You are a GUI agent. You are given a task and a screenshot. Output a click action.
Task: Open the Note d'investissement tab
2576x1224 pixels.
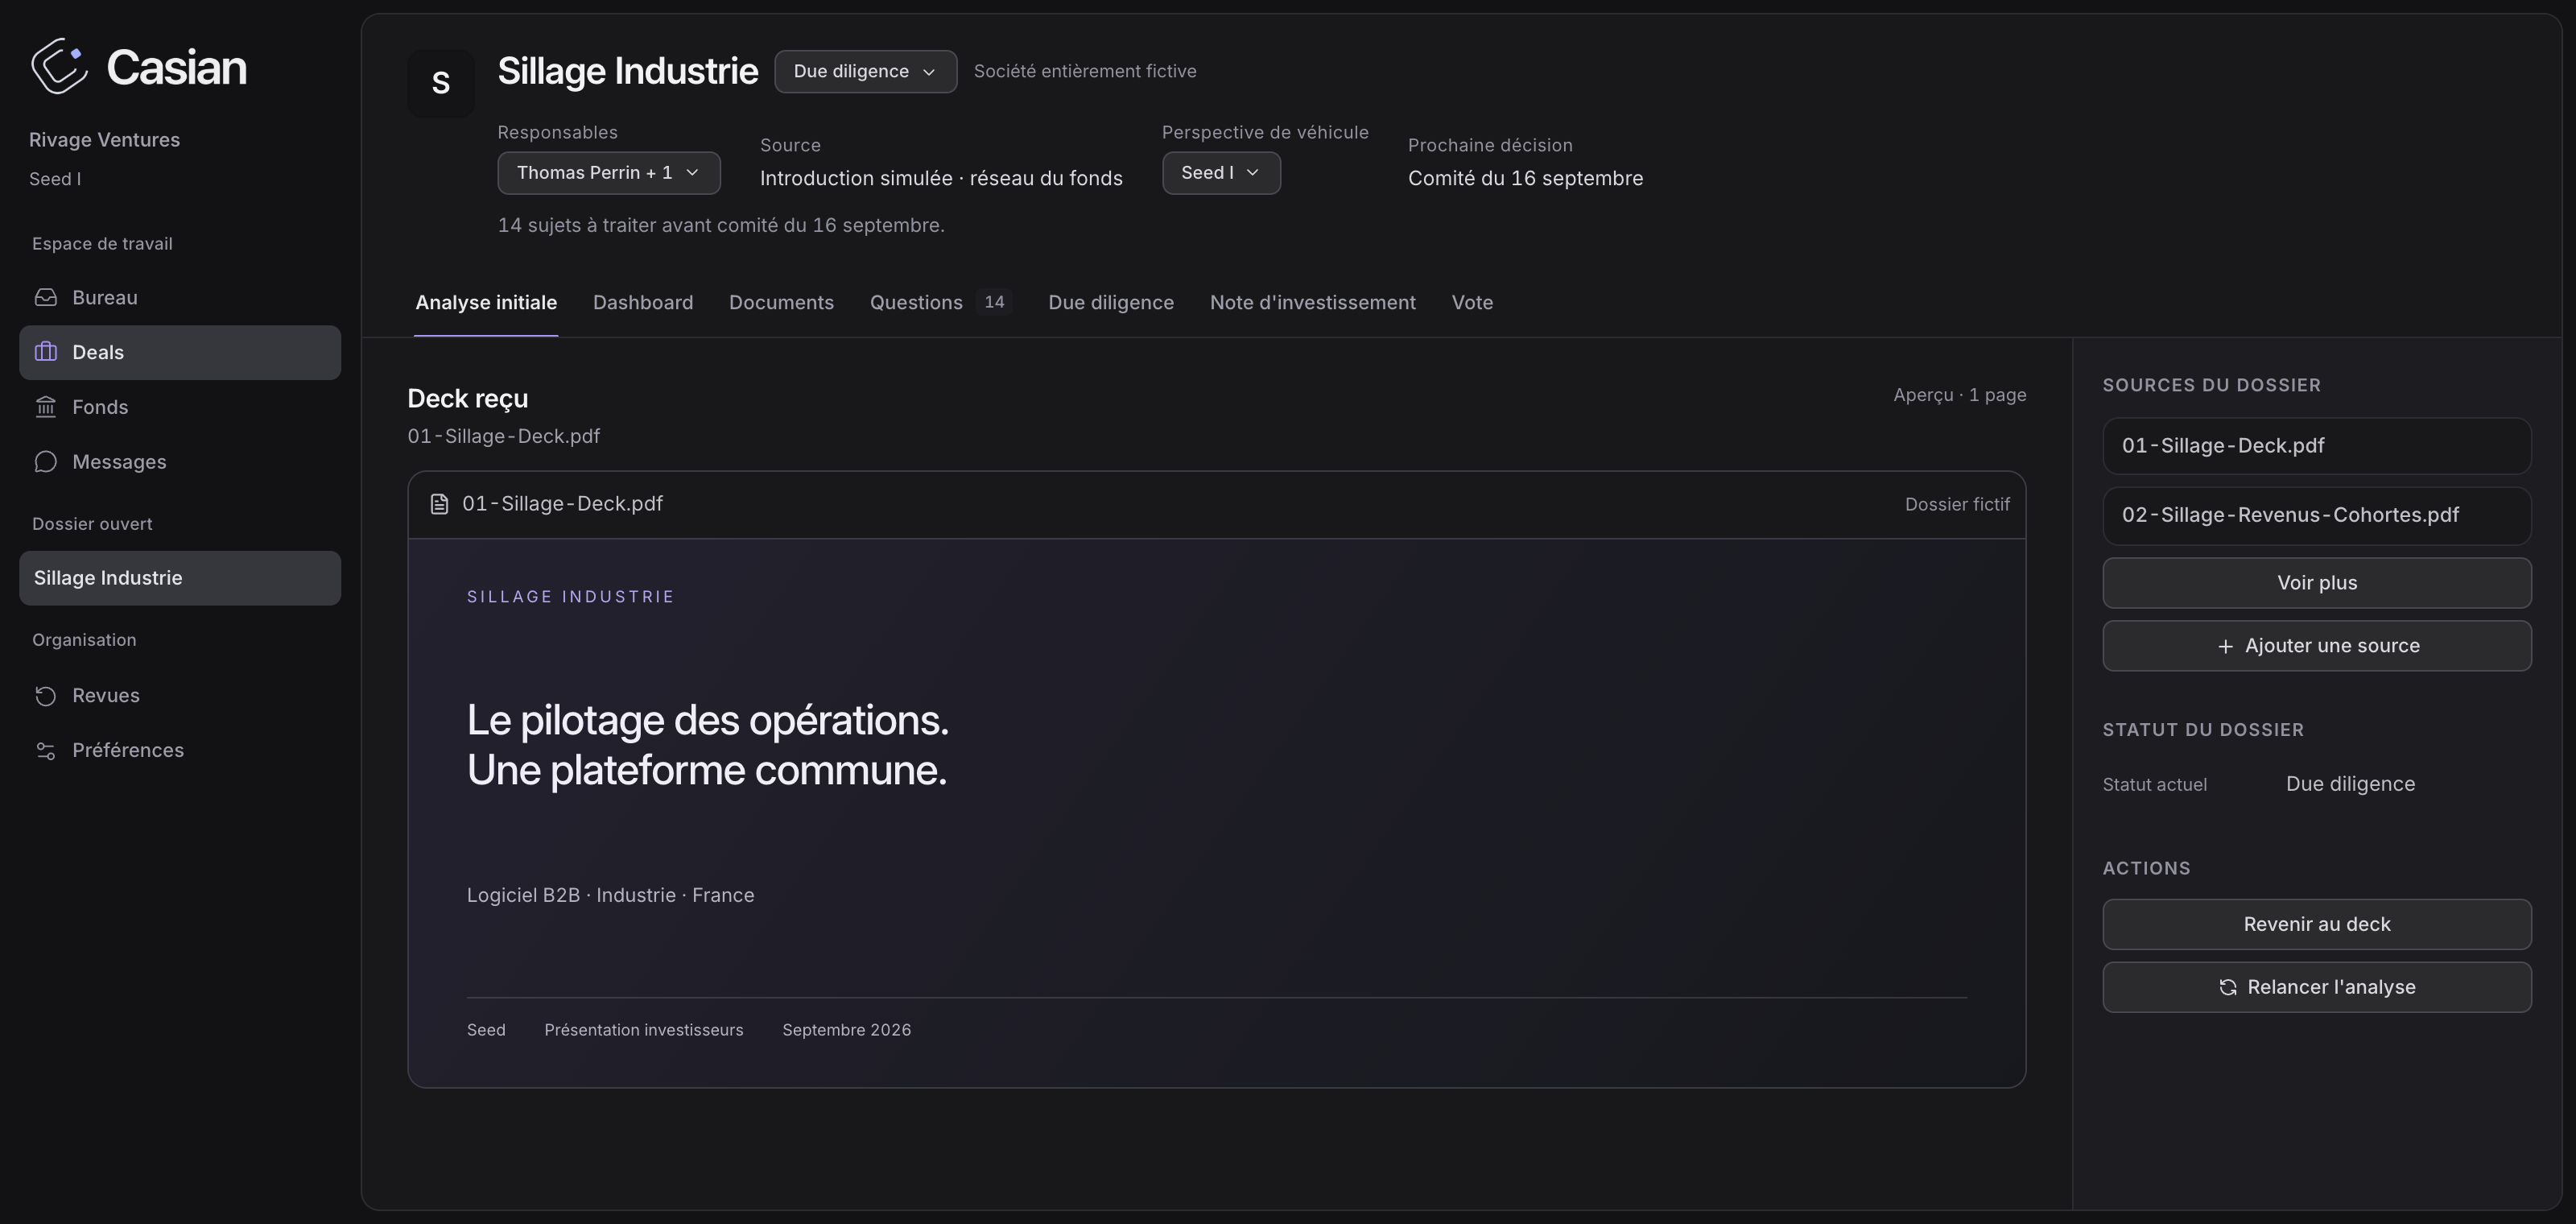(x=1313, y=303)
